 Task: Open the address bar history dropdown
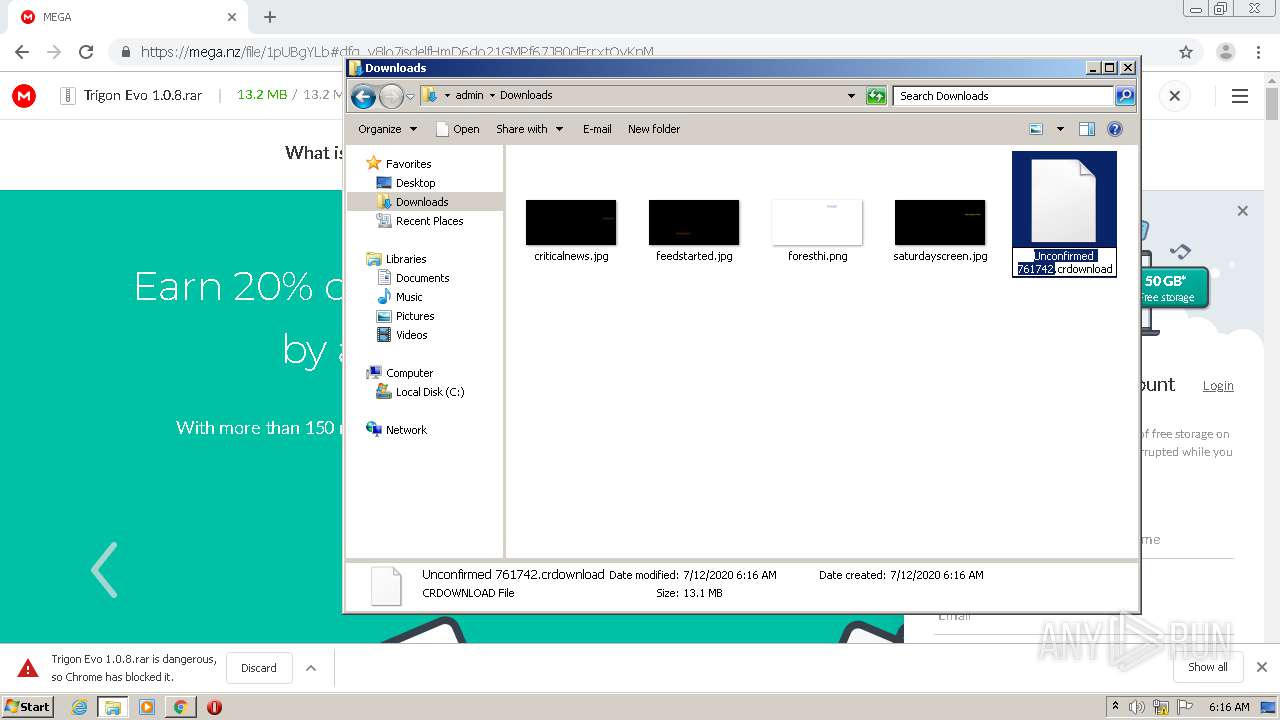click(x=851, y=96)
